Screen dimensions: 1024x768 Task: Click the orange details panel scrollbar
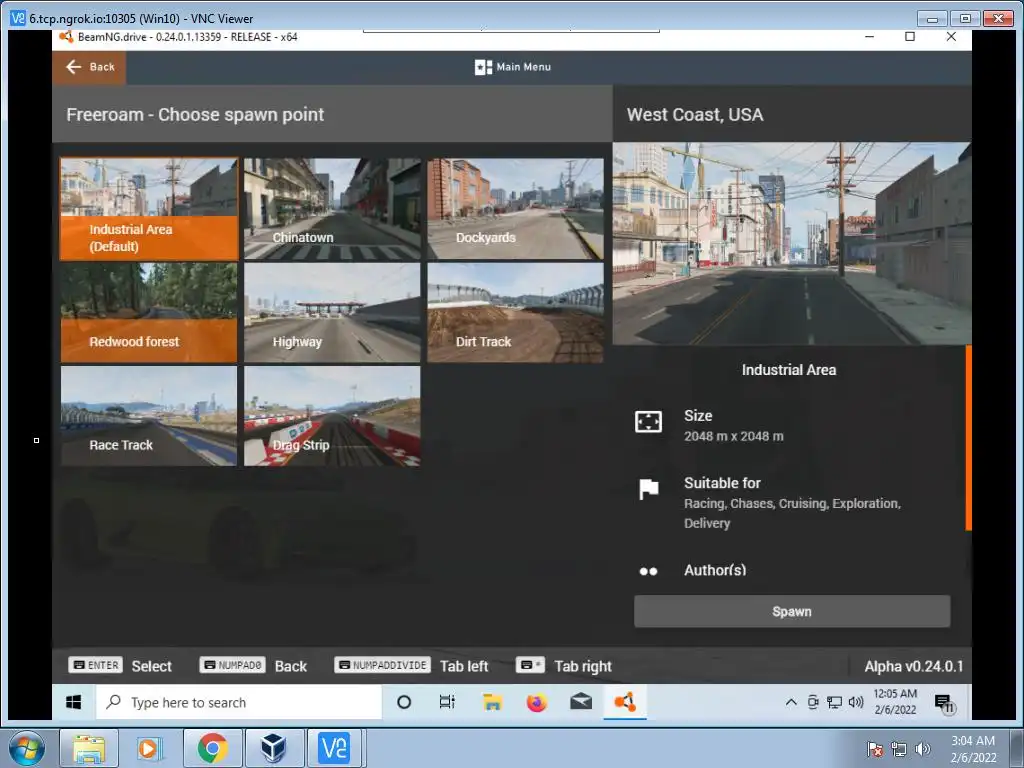pyautogui.click(x=968, y=438)
